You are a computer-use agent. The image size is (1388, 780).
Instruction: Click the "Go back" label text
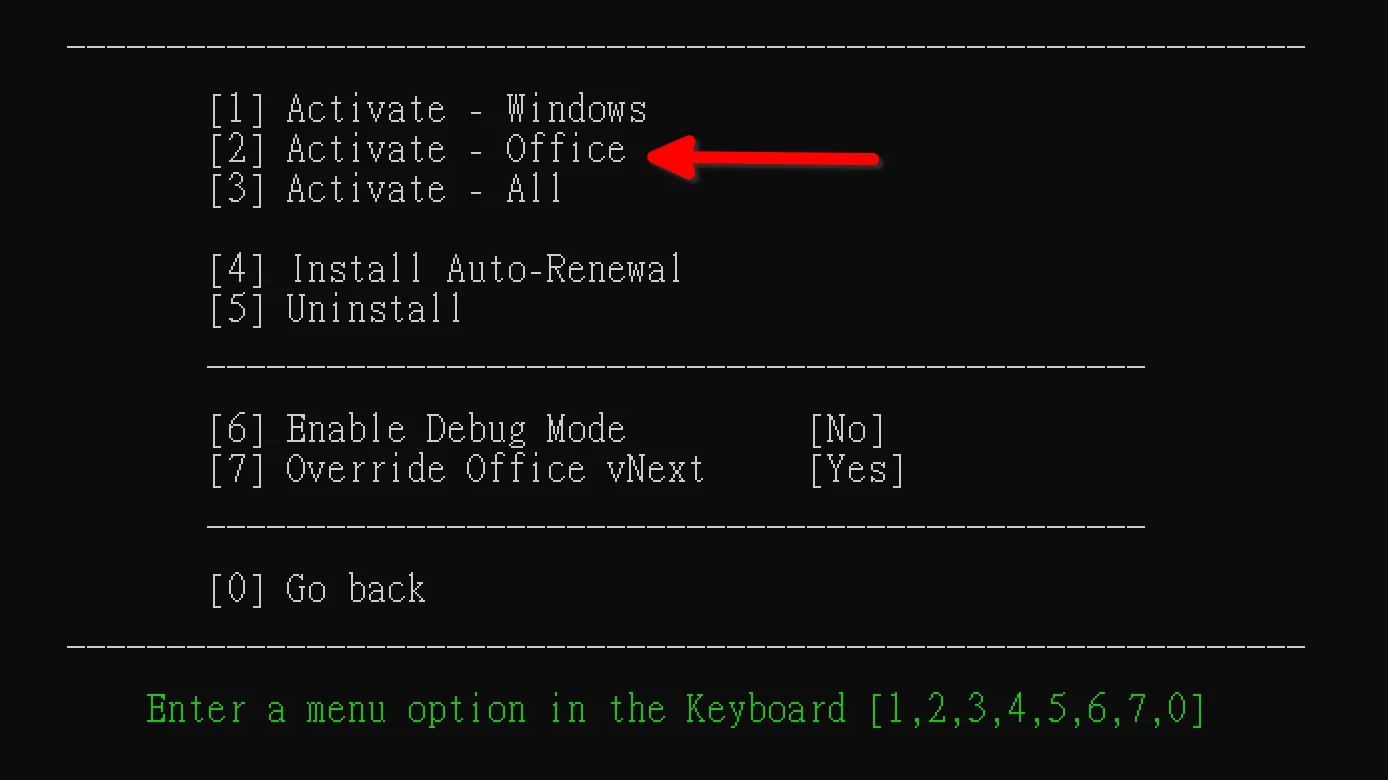coord(356,589)
